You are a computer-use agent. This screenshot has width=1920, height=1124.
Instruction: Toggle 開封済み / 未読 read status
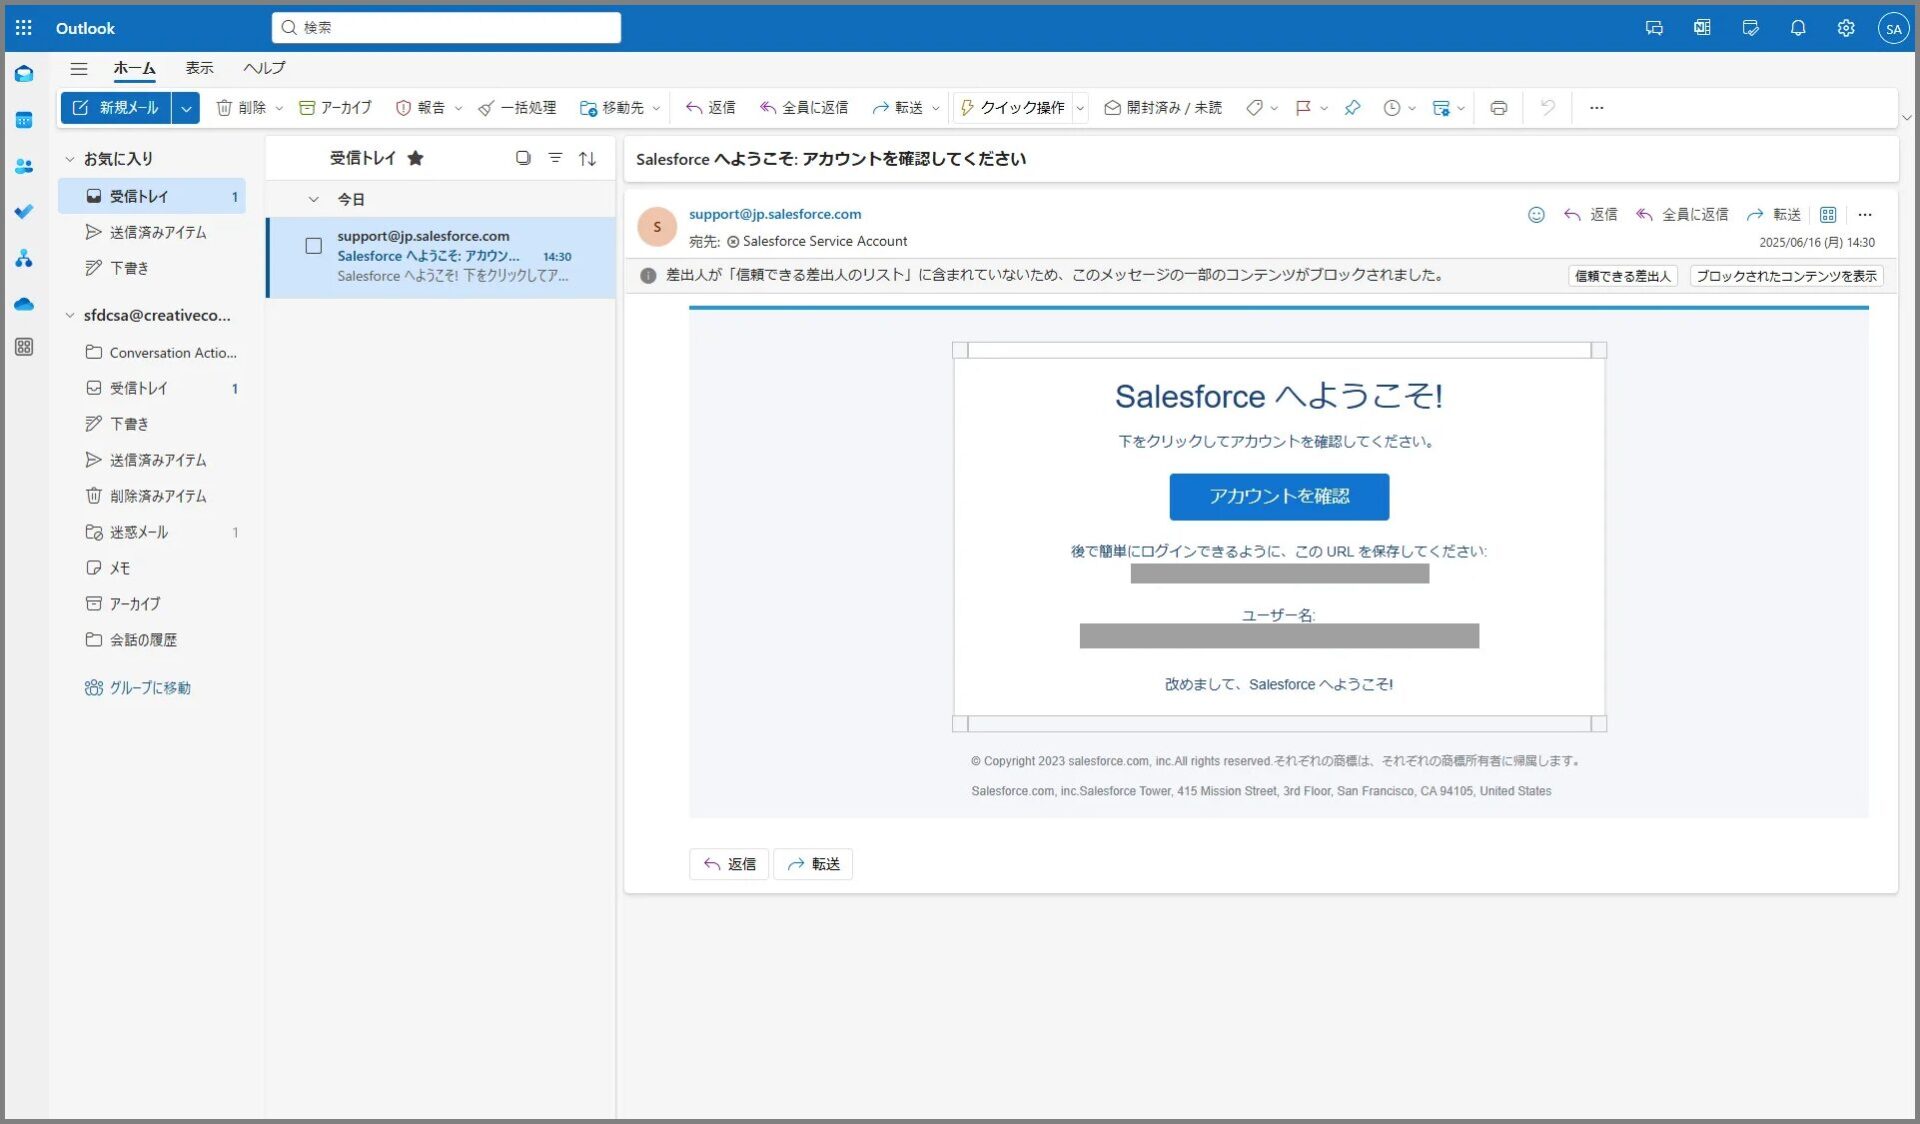click(x=1163, y=108)
